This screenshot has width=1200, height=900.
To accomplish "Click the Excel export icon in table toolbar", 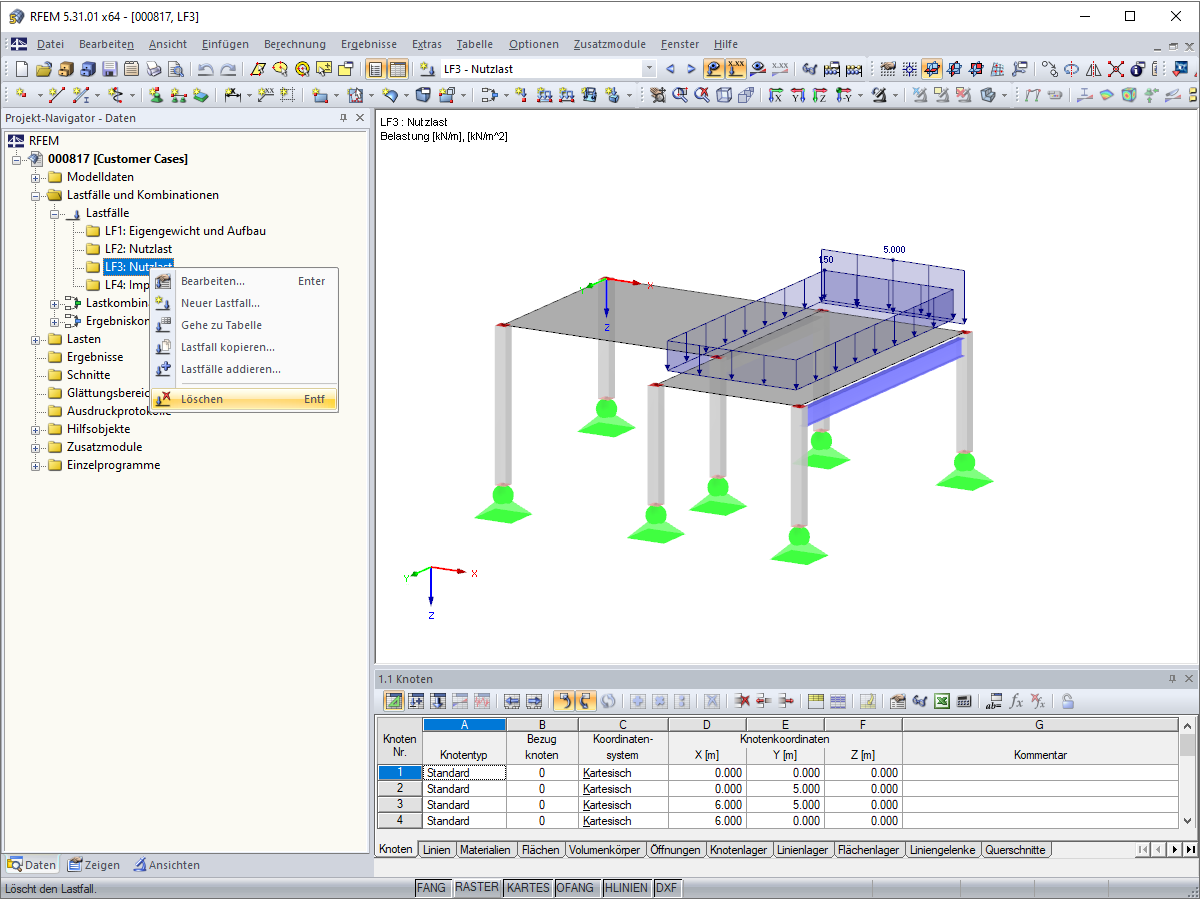I will 941,701.
